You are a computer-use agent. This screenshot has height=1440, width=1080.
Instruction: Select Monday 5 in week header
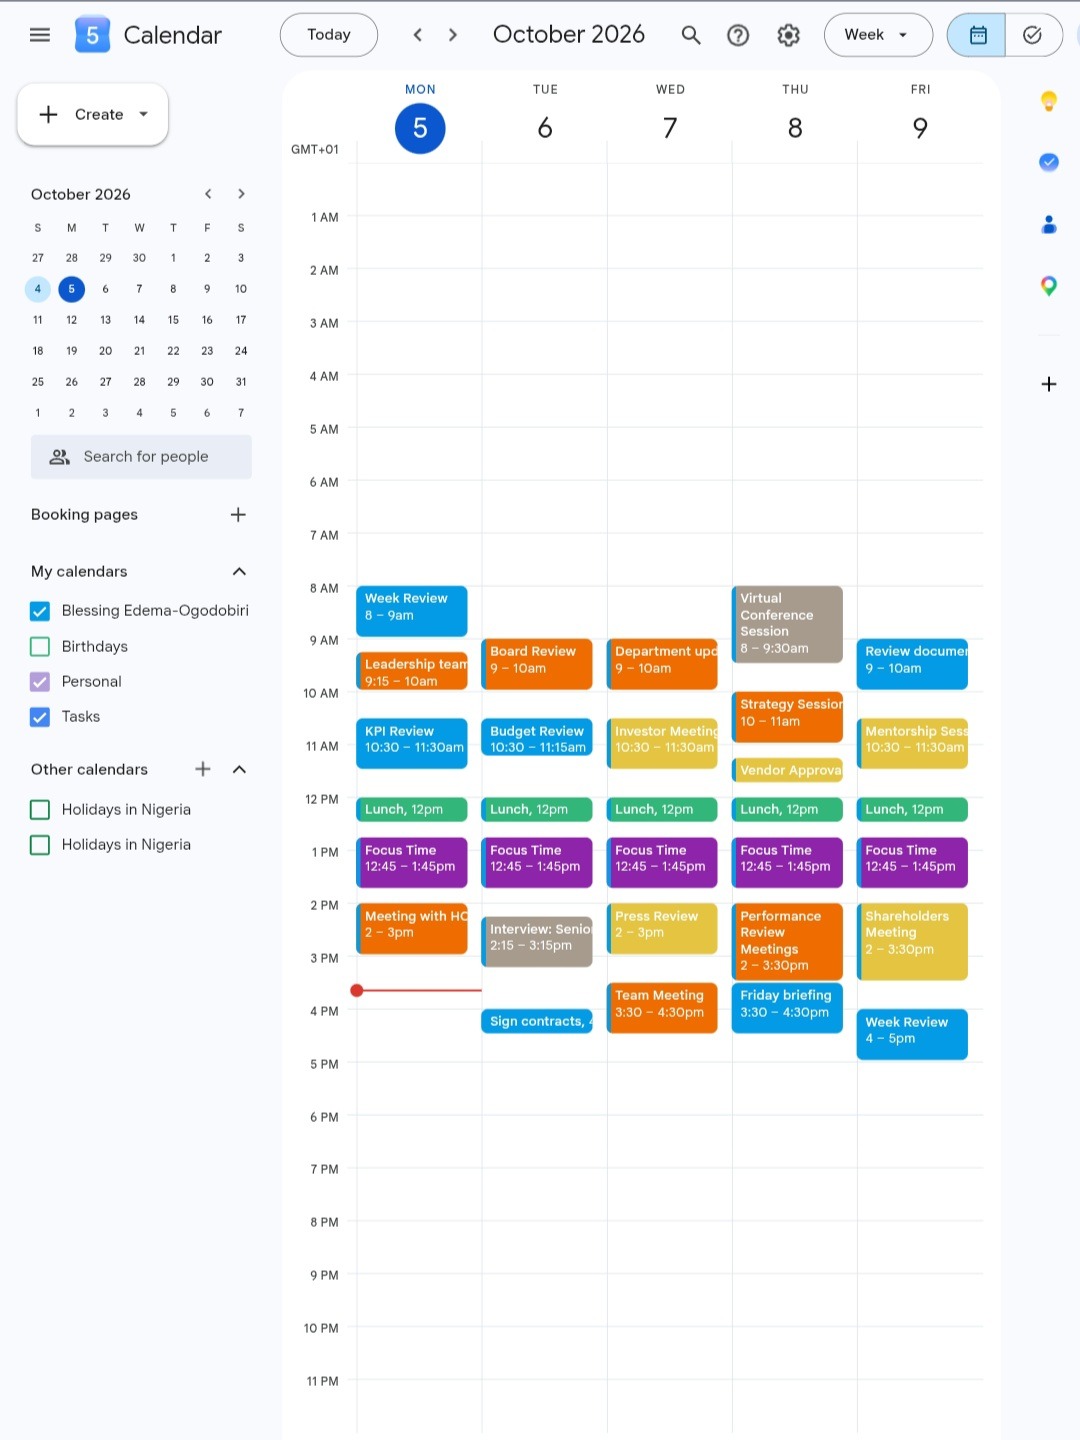coord(420,128)
